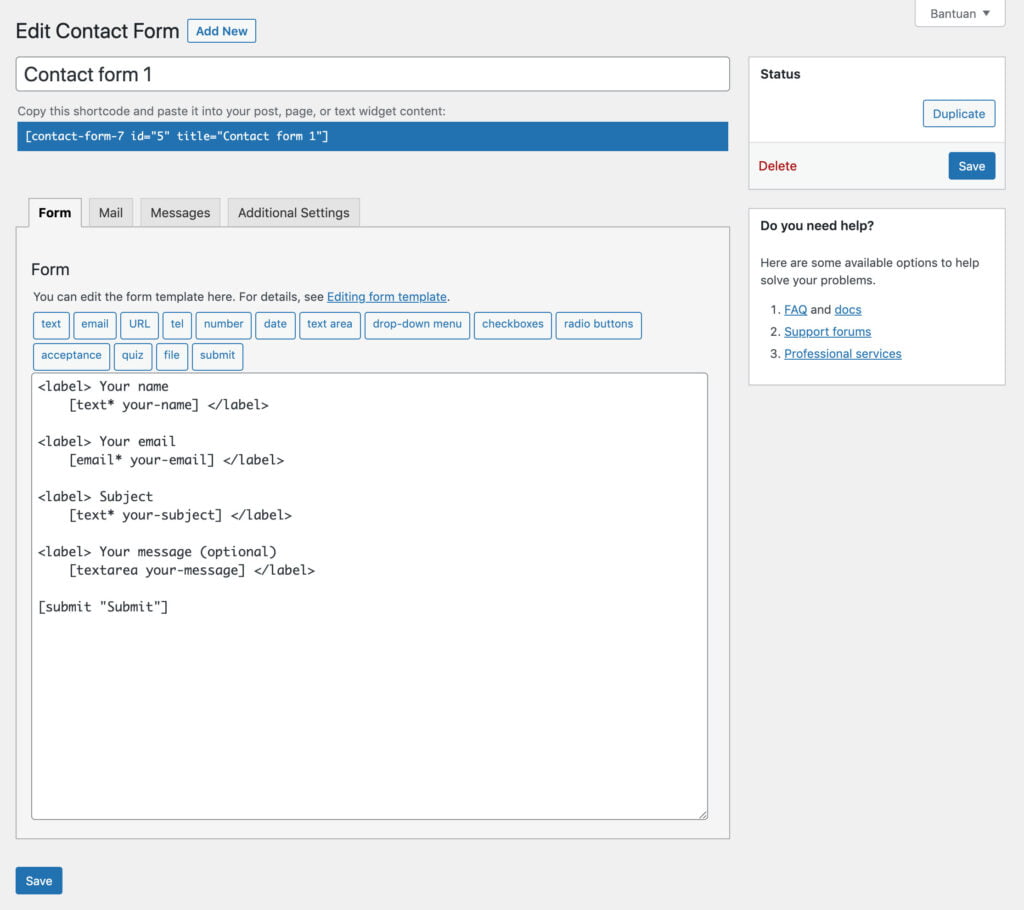Open the Bantuan help dropdown
This screenshot has height=910, width=1024.
point(959,14)
